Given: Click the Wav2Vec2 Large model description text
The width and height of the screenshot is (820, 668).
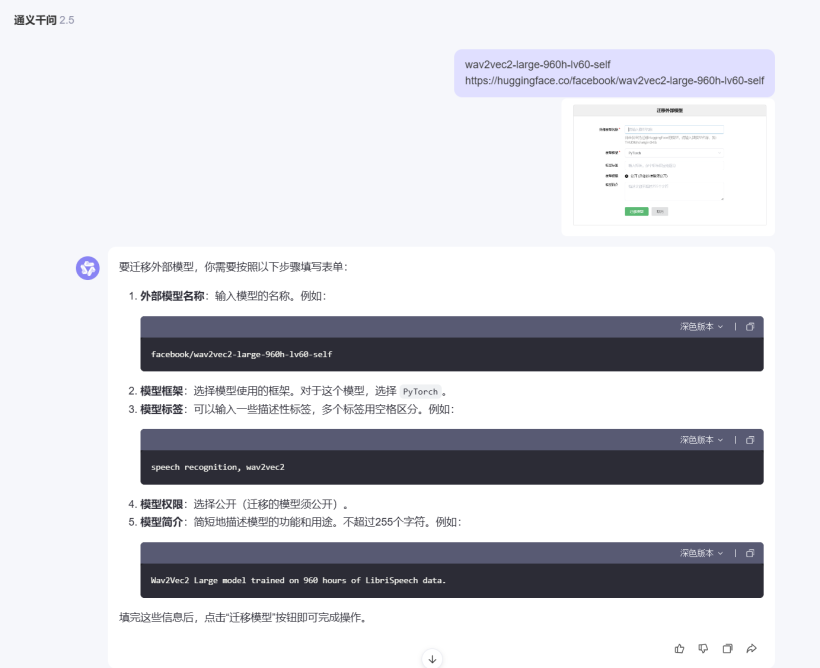Looking at the screenshot, I should (298, 580).
